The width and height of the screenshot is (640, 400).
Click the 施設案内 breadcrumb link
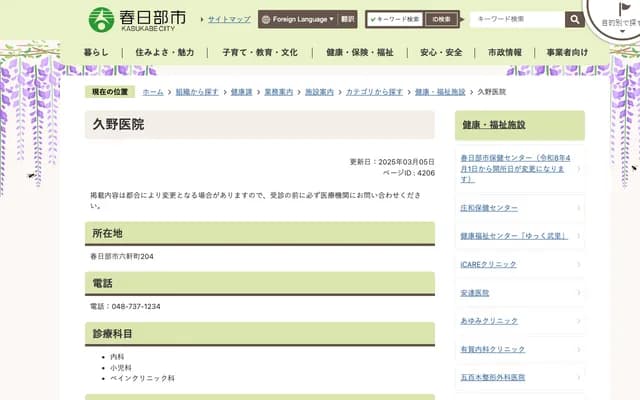tap(319, 92)
